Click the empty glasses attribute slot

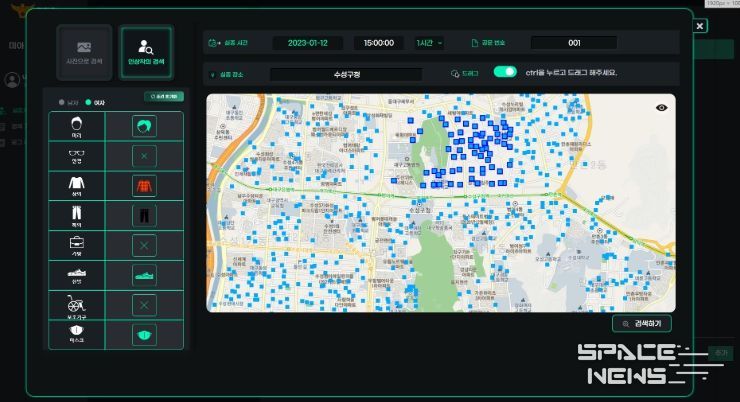(146, 156)
